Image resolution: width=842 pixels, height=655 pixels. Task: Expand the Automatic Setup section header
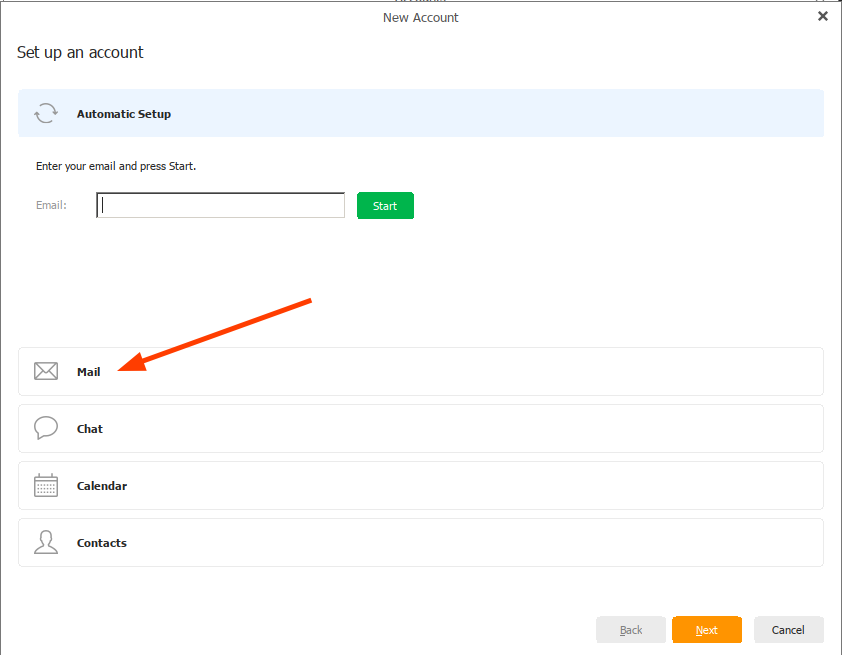[x=420, y=114]
